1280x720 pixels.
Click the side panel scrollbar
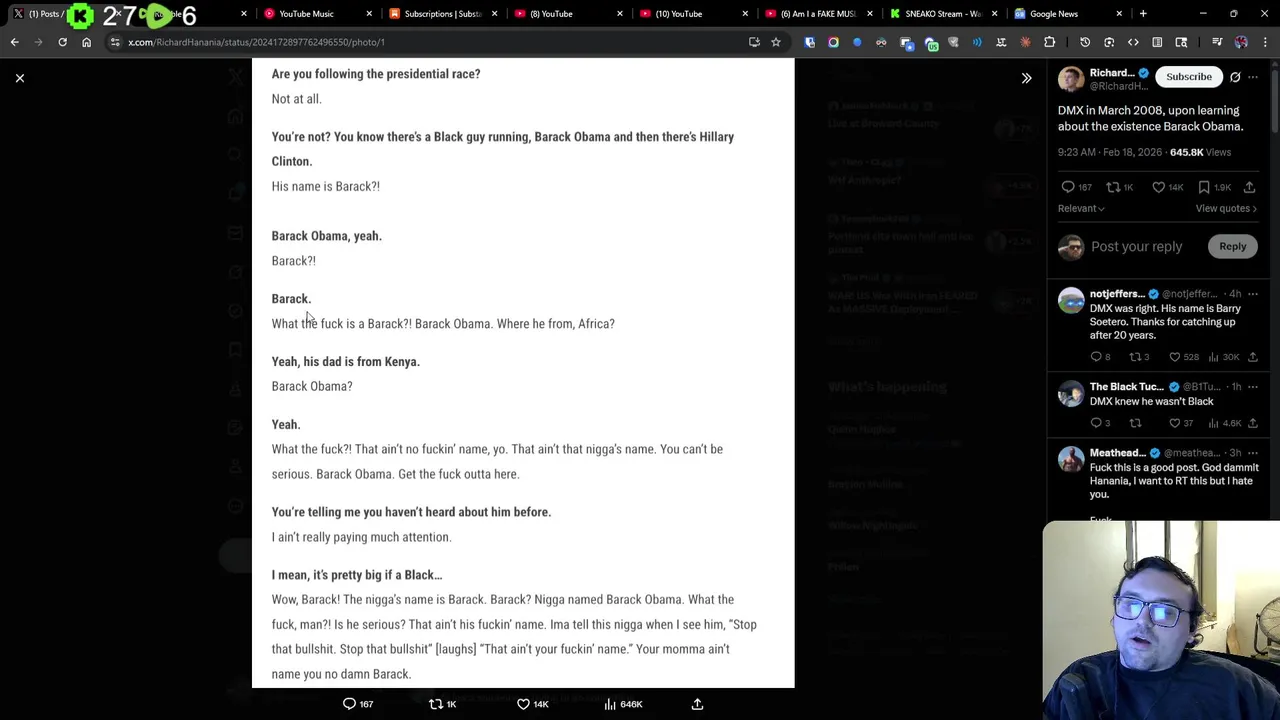click(1275, 100)
